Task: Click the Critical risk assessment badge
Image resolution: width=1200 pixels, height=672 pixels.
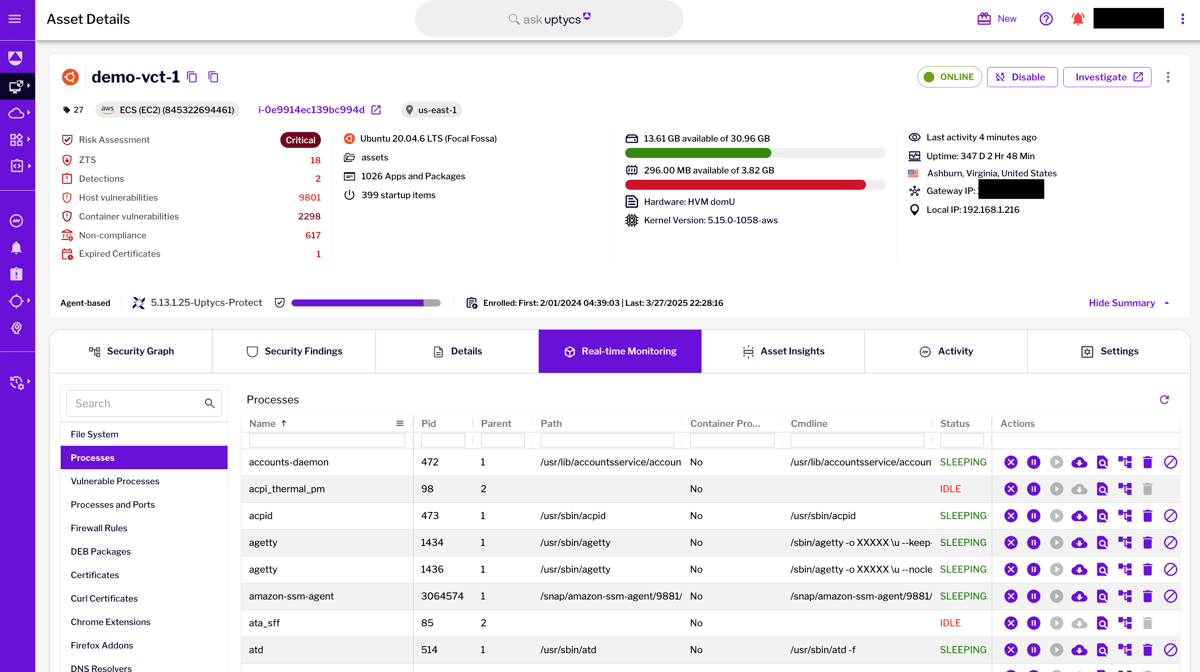Action: (300, 140)
